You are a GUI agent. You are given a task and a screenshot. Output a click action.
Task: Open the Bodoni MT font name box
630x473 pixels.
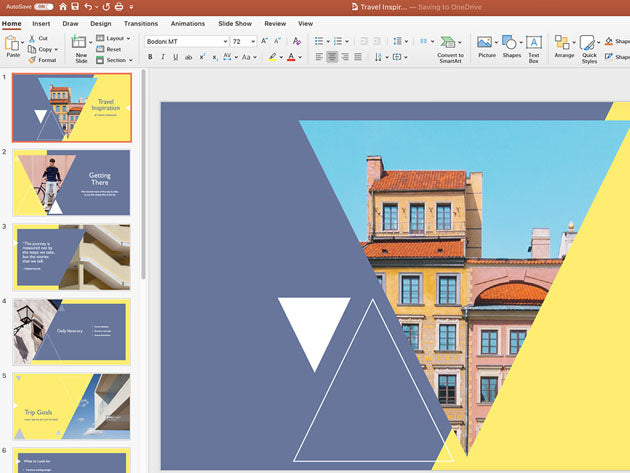185,41
